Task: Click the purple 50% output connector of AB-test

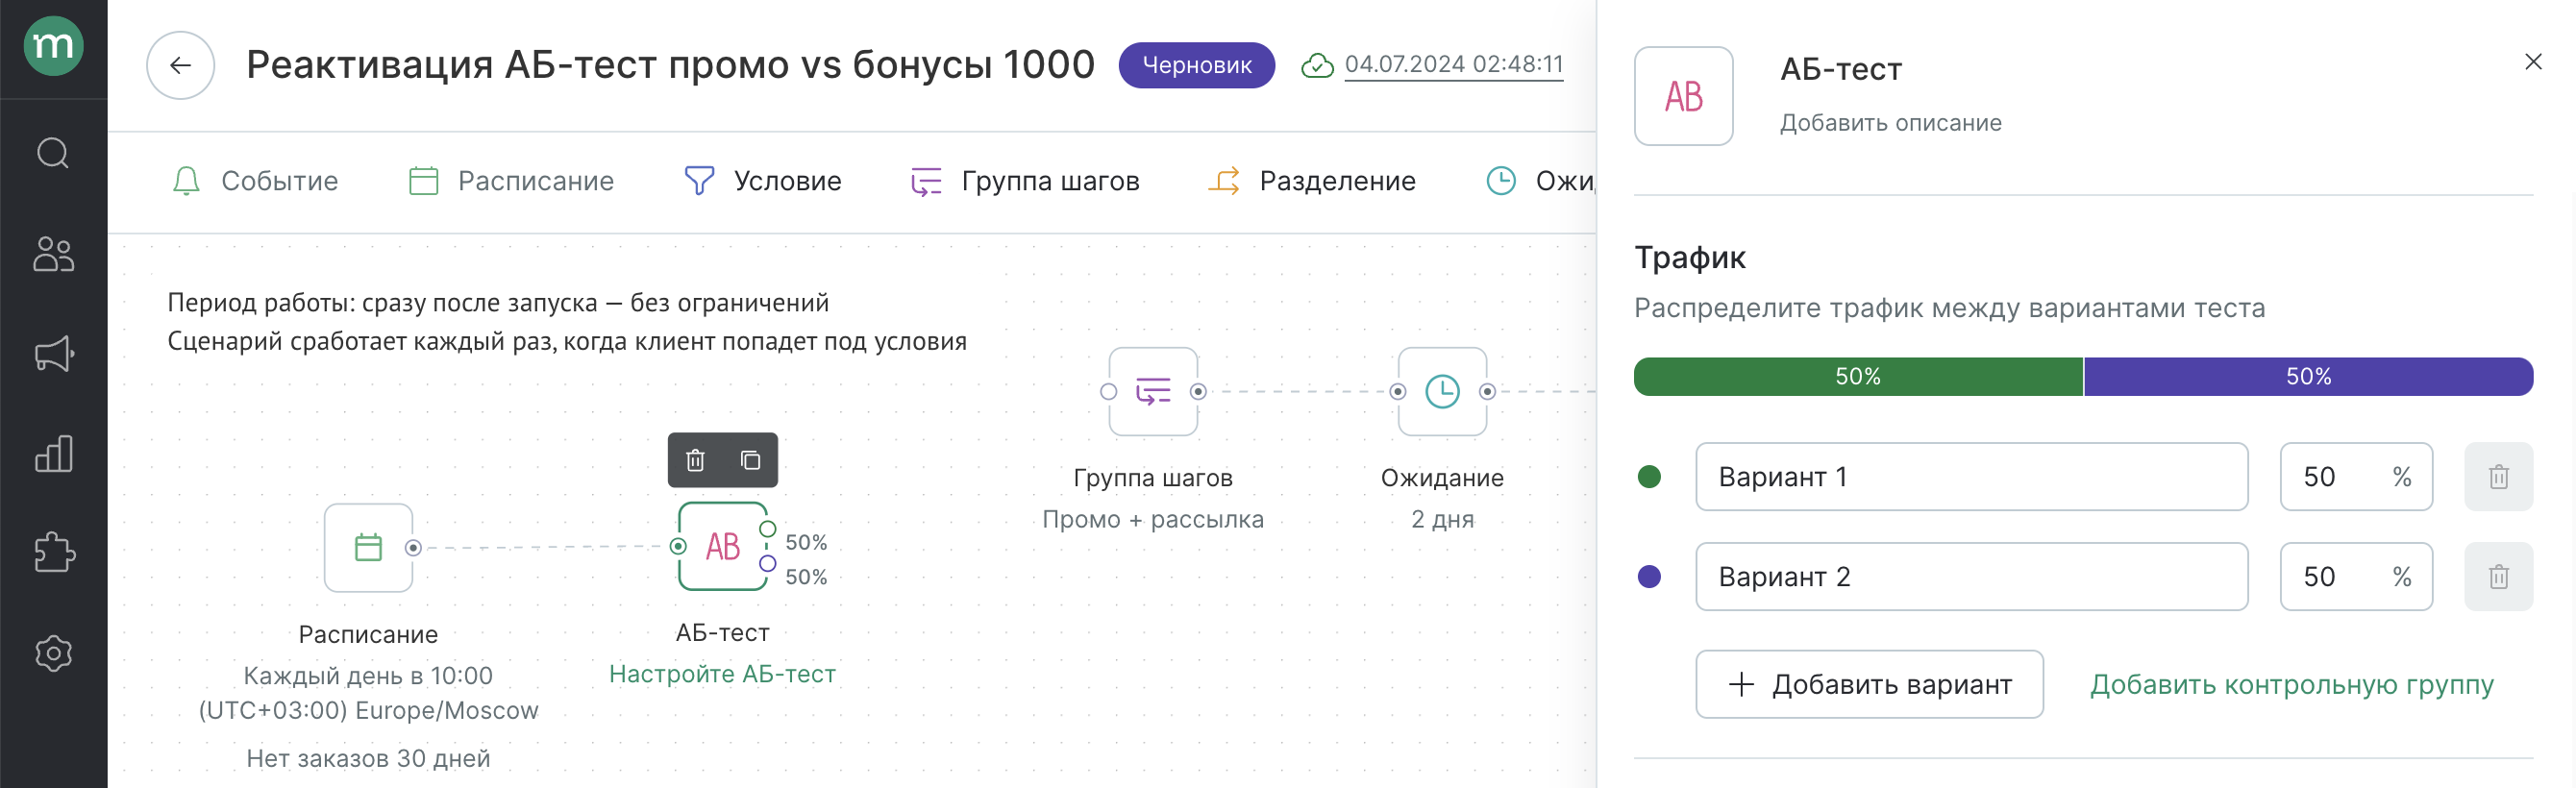Action: [767, 564]
